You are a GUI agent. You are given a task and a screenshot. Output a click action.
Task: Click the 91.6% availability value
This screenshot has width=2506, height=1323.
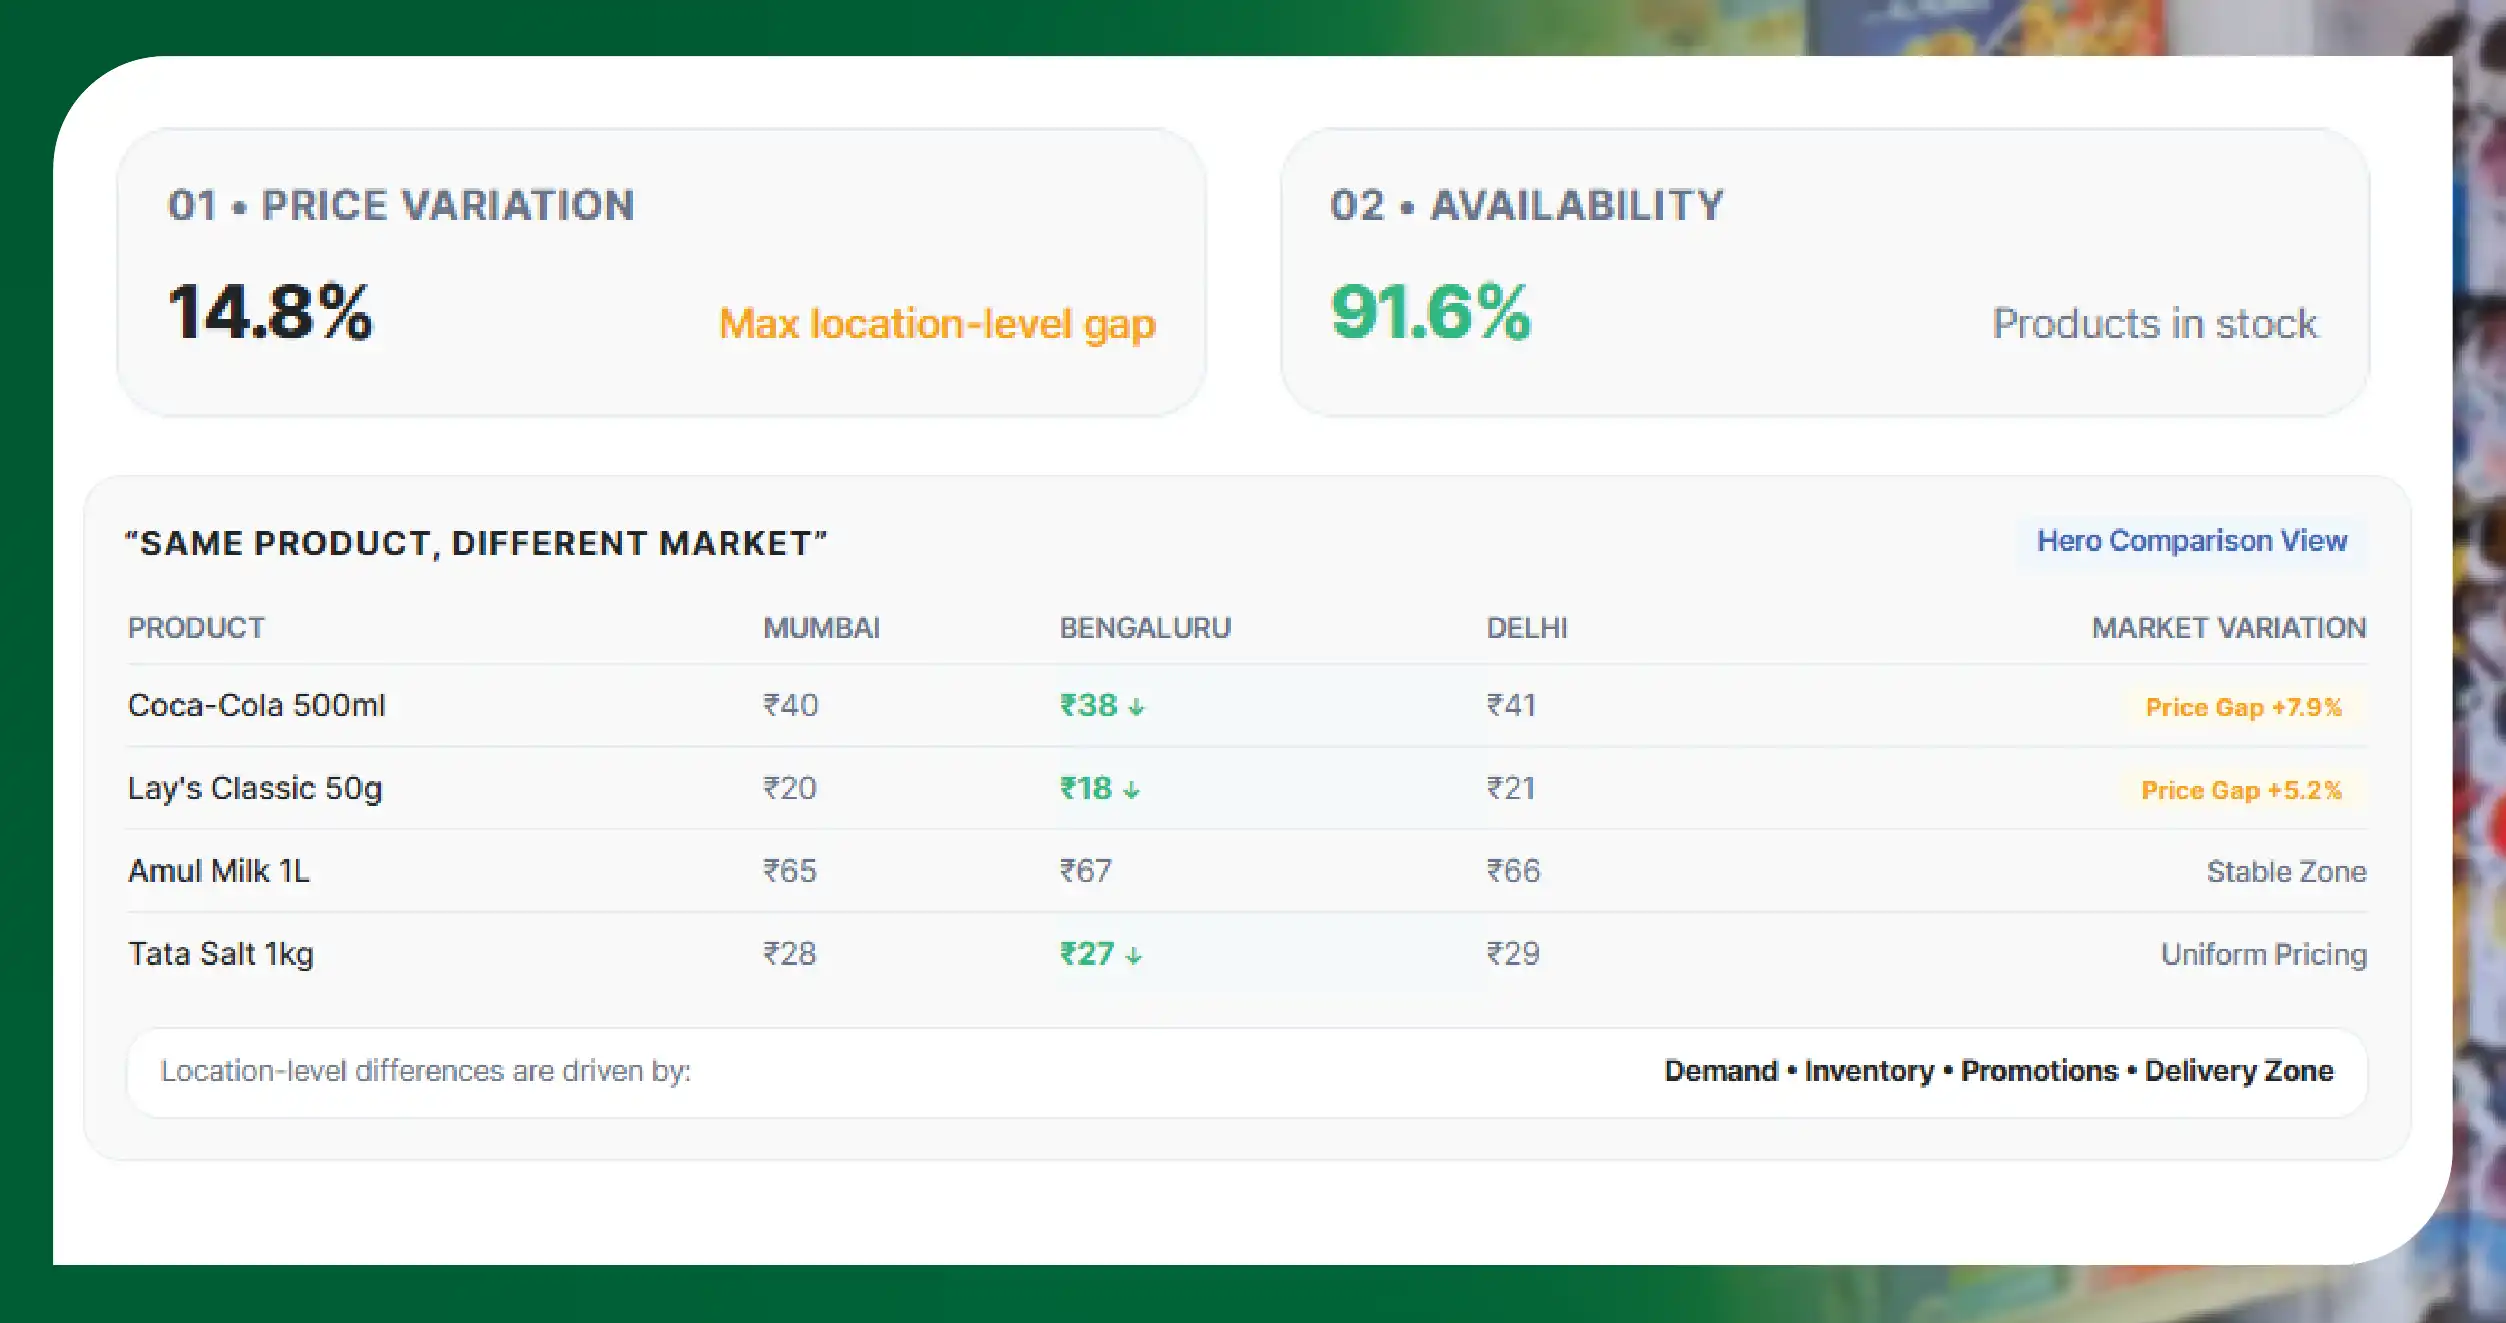[x=1430, y=312]
